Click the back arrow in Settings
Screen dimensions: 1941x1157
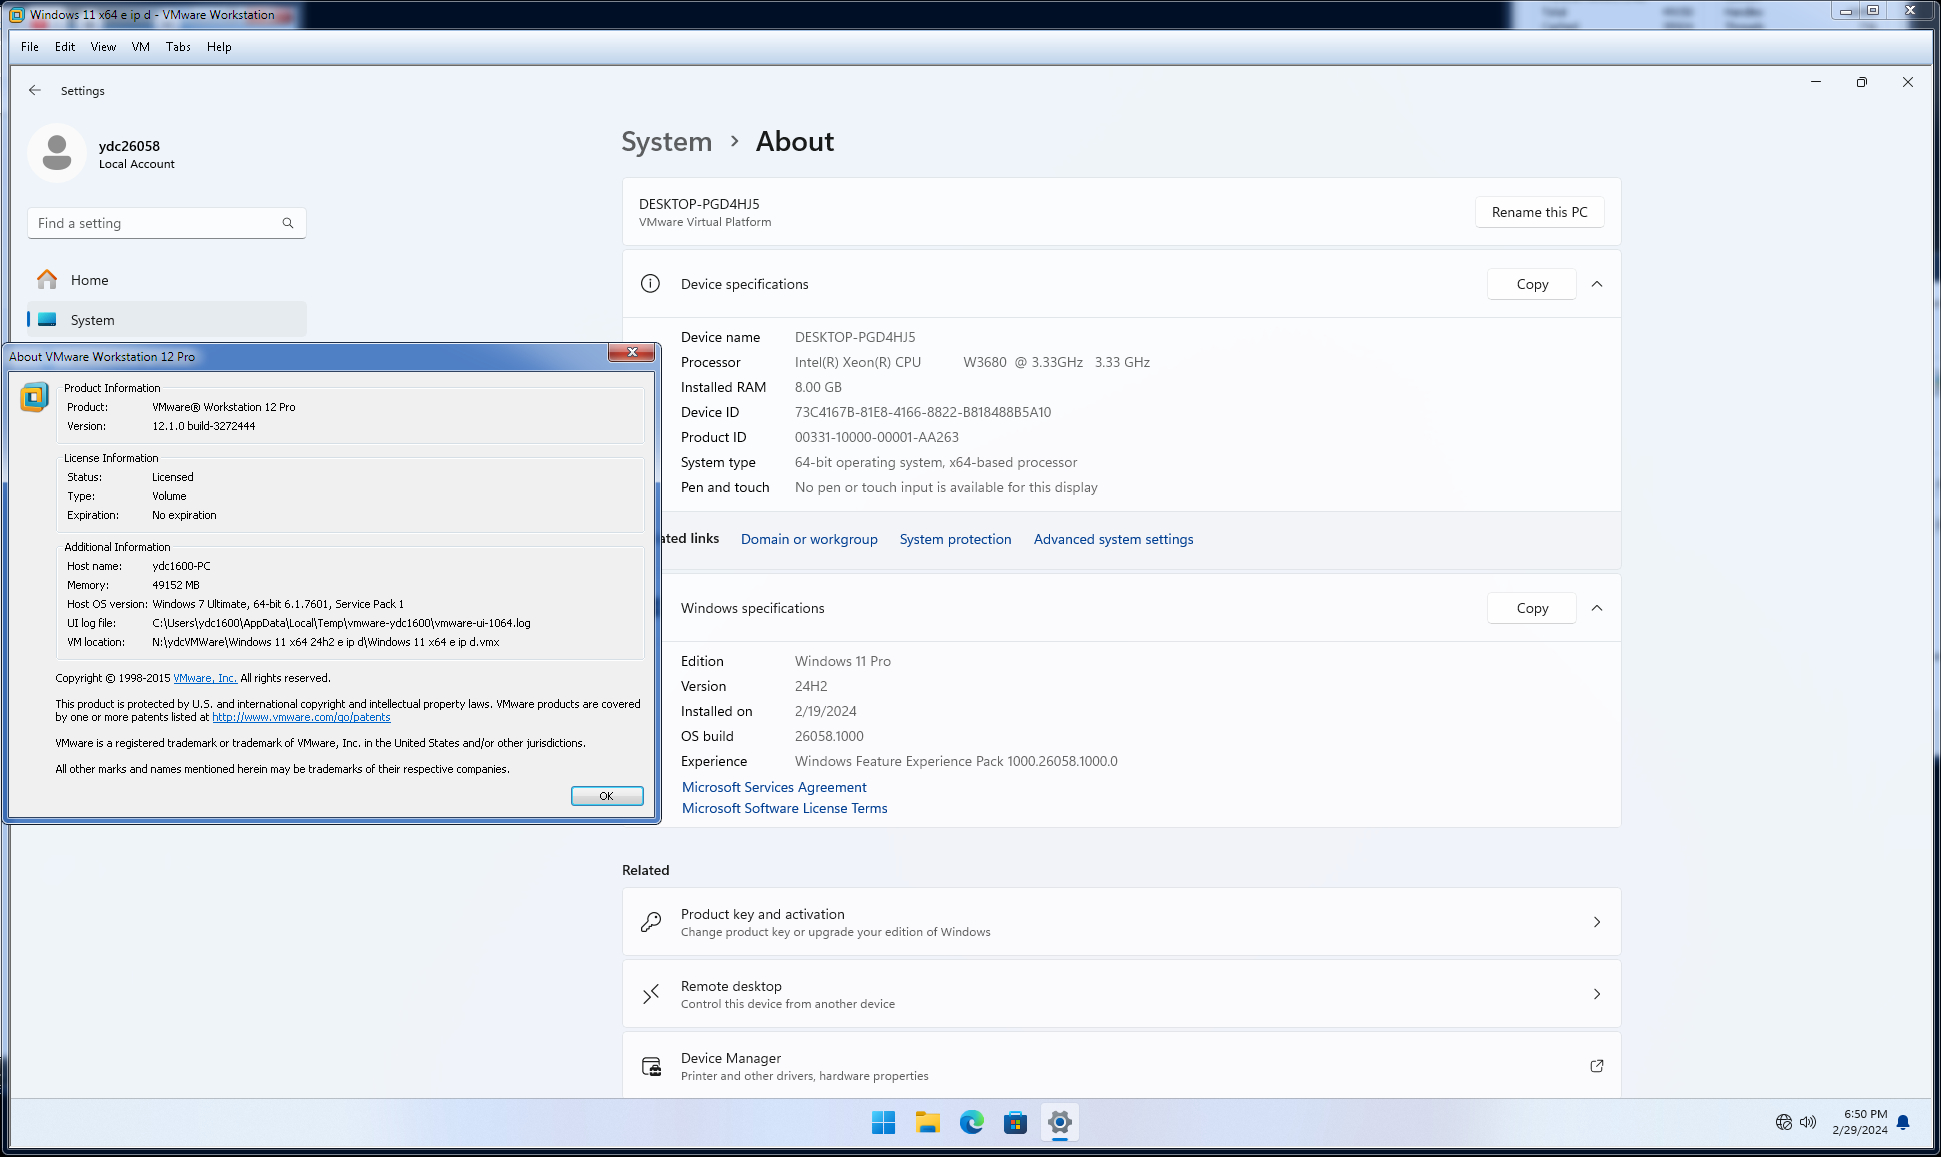[x=35, y=90]
